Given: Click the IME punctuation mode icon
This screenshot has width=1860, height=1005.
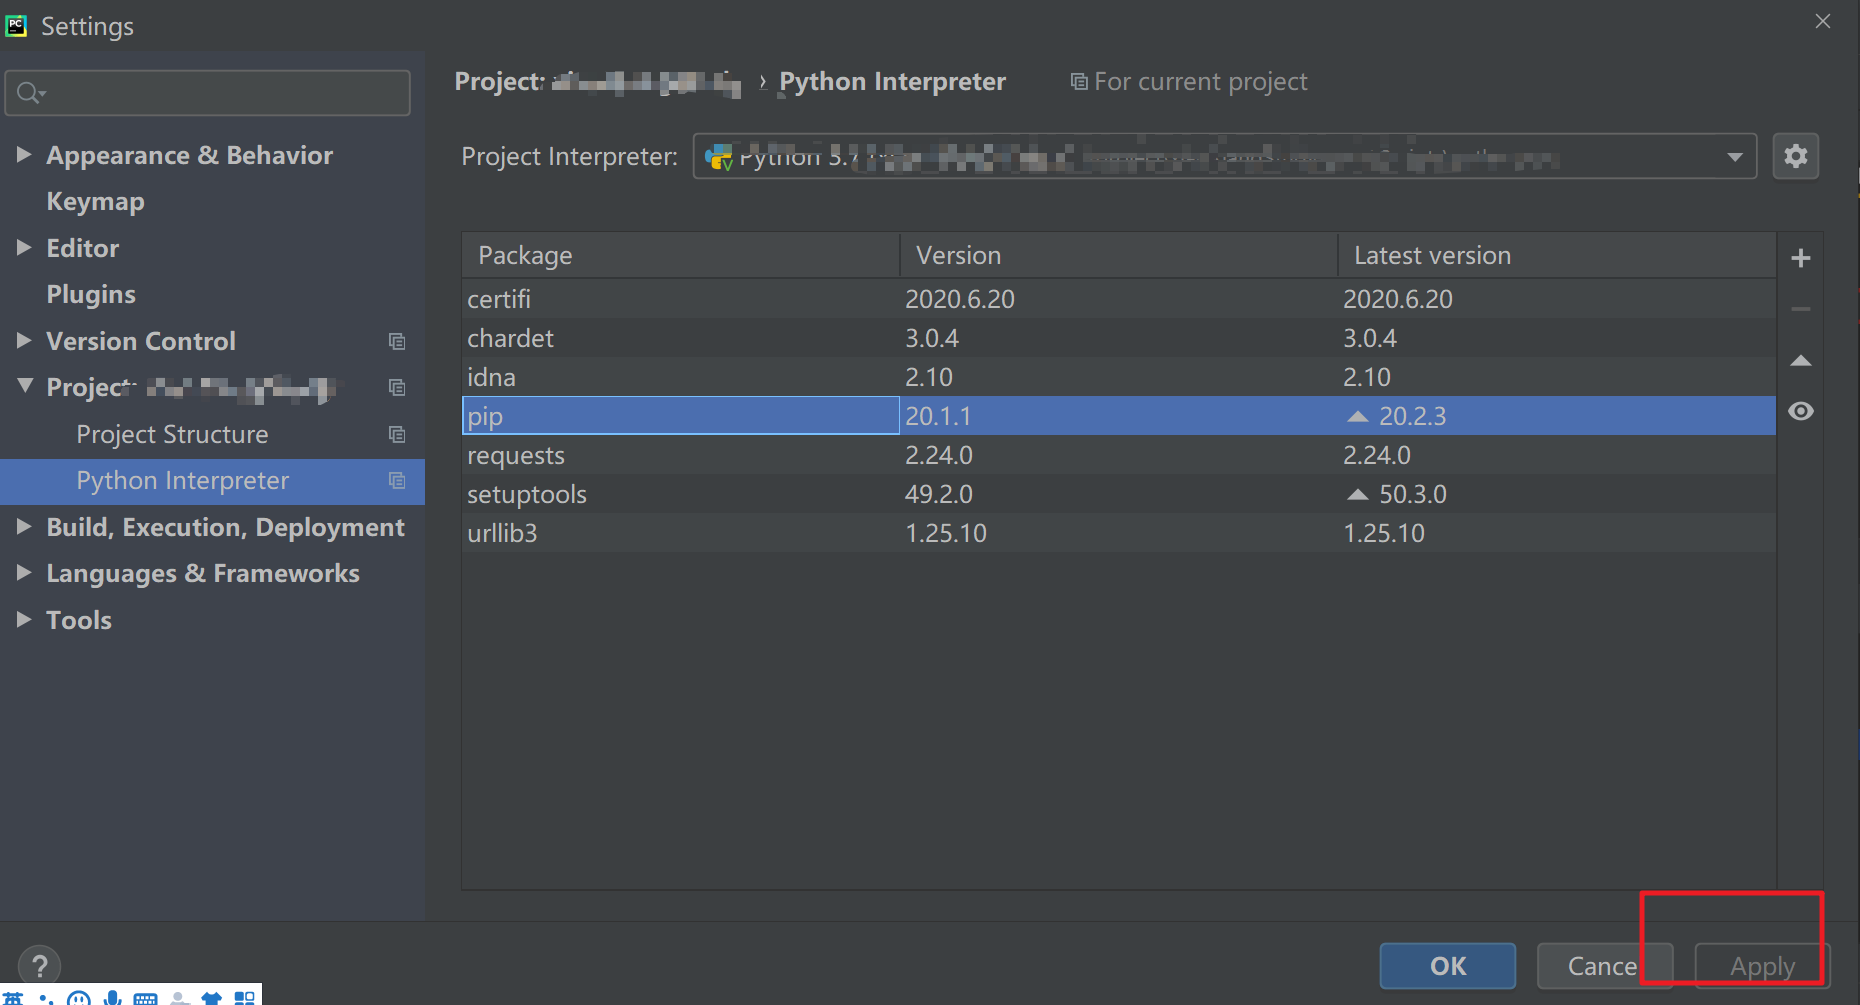Looking at the screenshot, I should [45, 998].
